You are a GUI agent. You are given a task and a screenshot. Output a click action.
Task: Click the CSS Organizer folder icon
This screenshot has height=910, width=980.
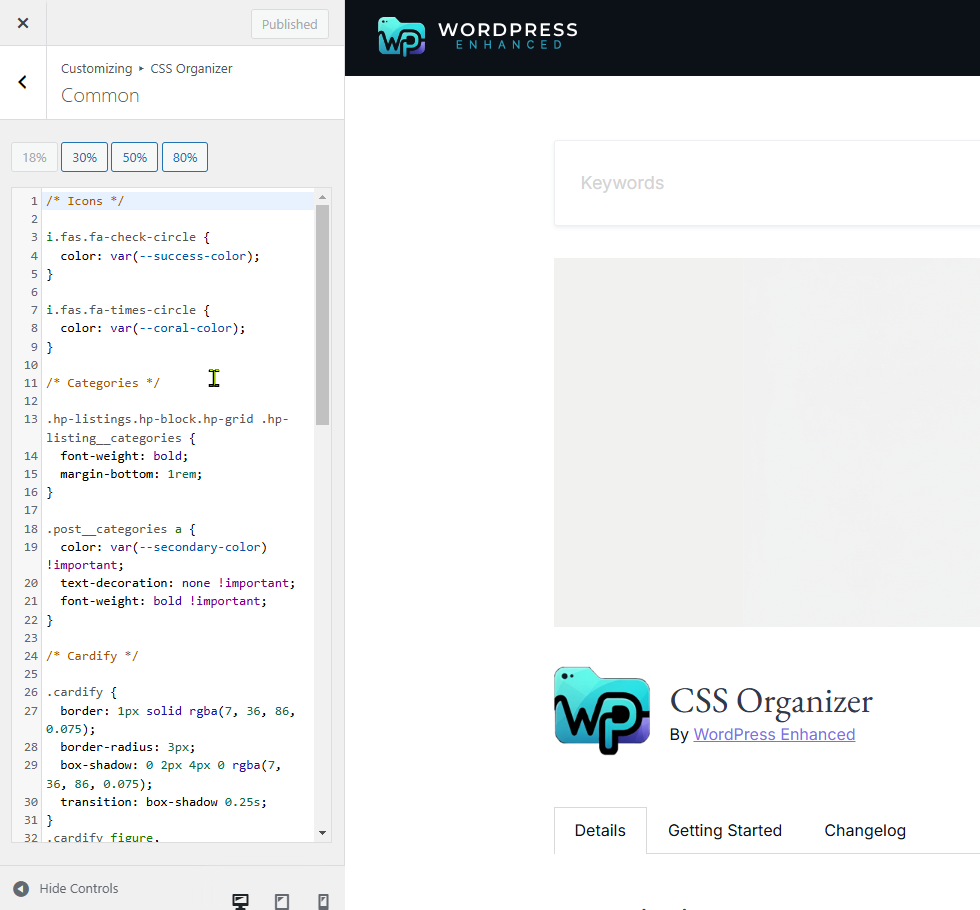pyautogui.click(x=601, y=710)
